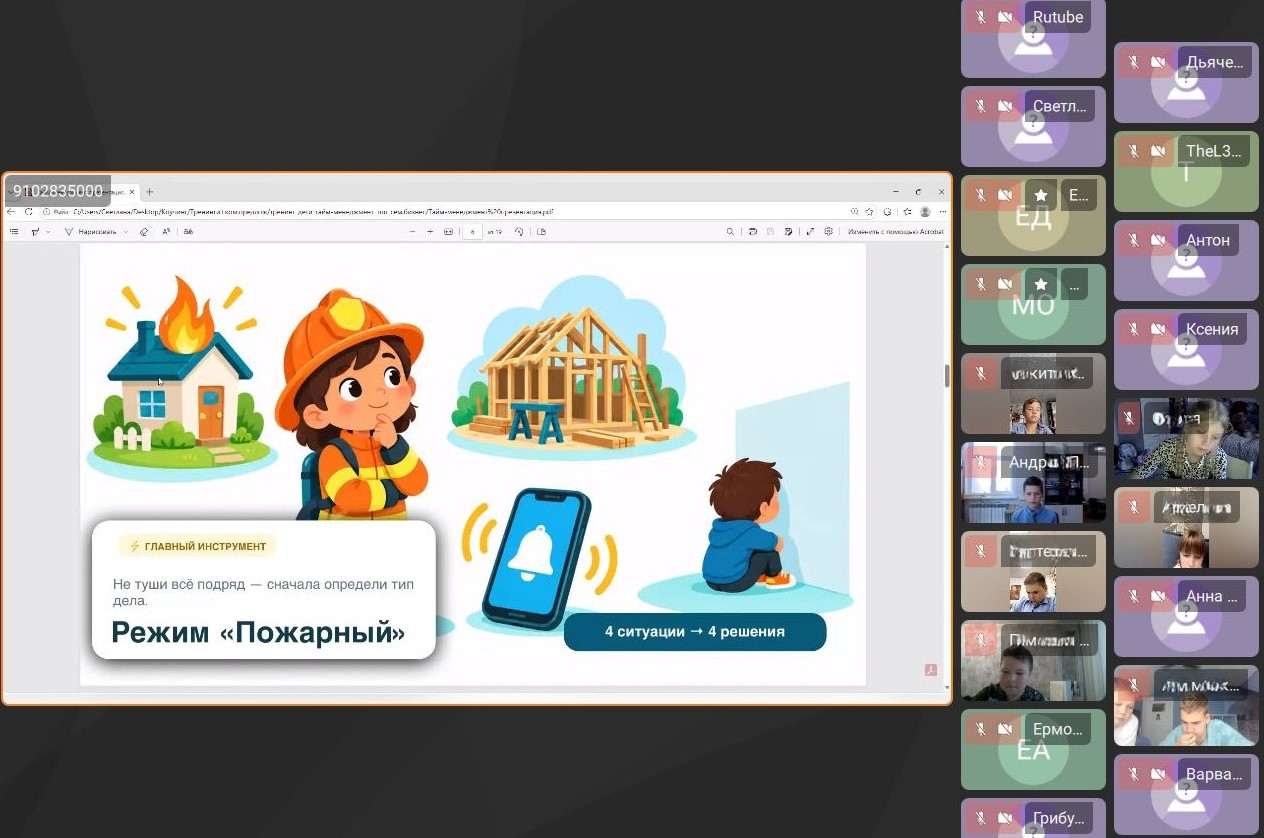
Task: Click the browser profile avatar icon
Action: pos(925,212)
